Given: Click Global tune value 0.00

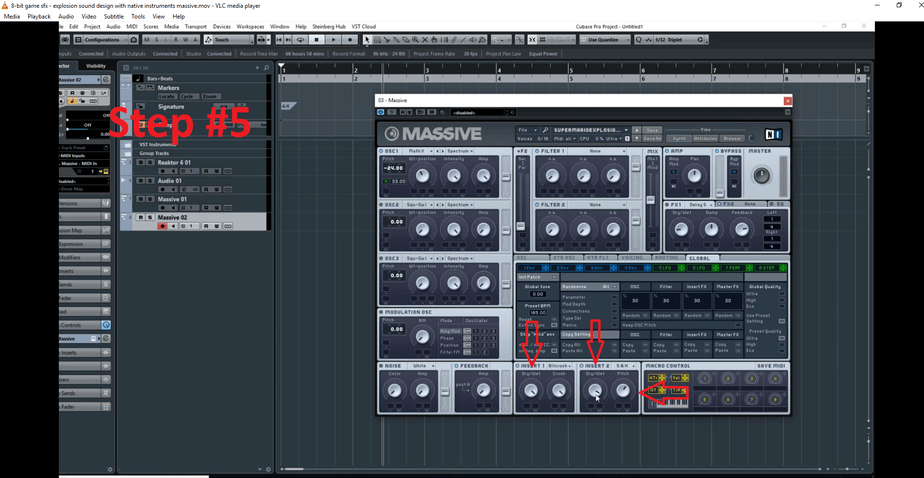Looking at the screenshot, I should 538,294.
